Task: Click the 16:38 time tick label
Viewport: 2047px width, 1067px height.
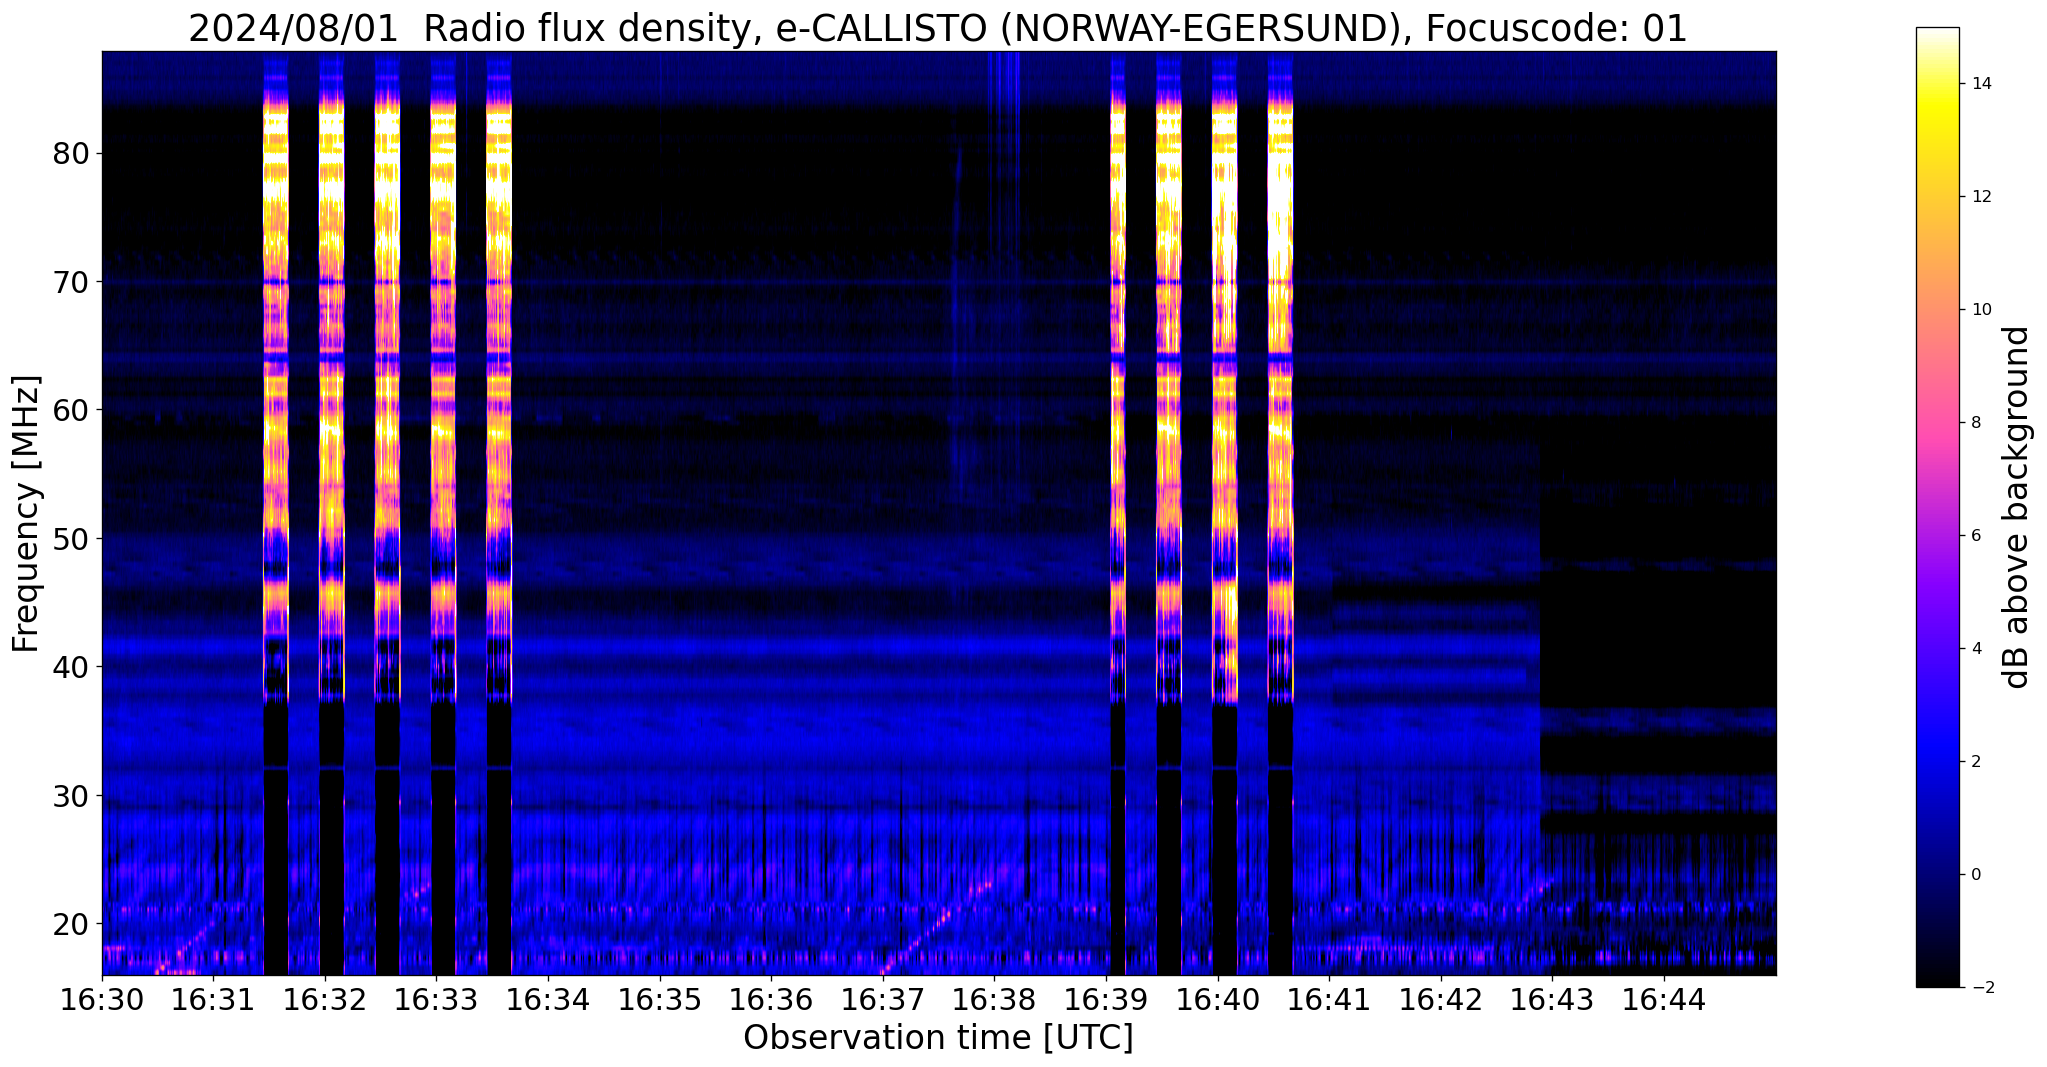Action: pyautogui.click(x=995, y=999)
